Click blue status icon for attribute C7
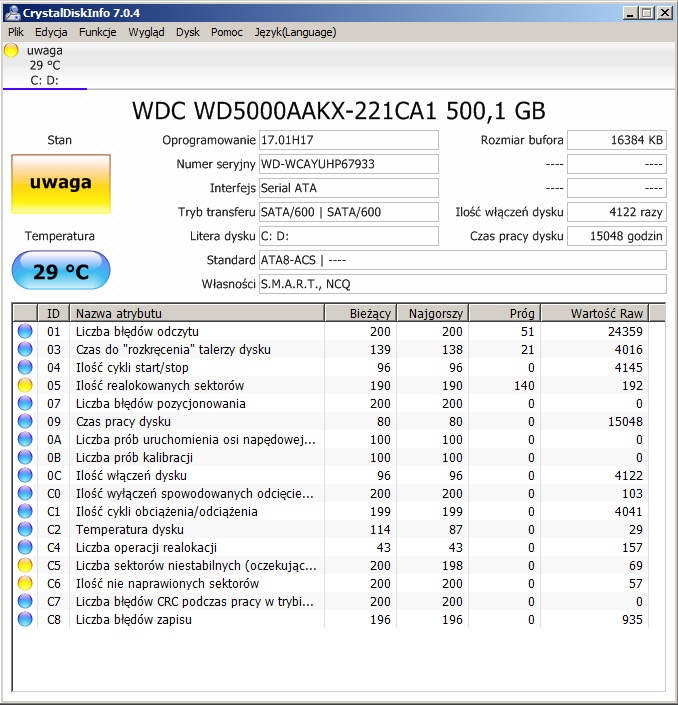The image size is (678, 705). click(x=25, y=601)
